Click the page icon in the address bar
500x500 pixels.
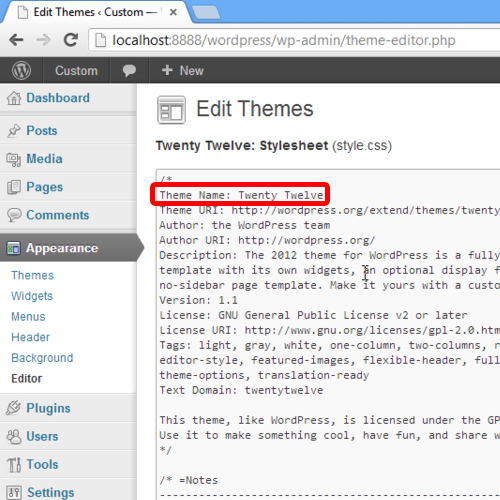click(101, 40)
